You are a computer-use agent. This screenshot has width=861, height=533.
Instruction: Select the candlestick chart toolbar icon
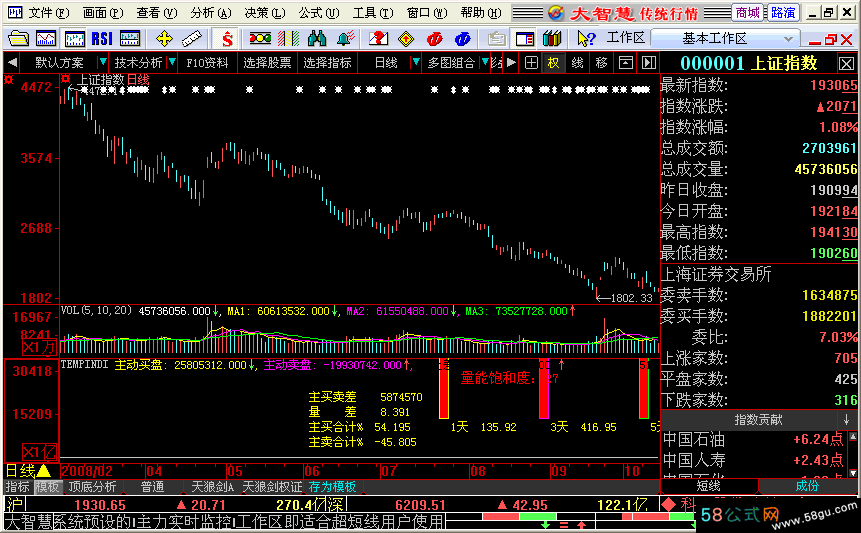coord(74,38)
